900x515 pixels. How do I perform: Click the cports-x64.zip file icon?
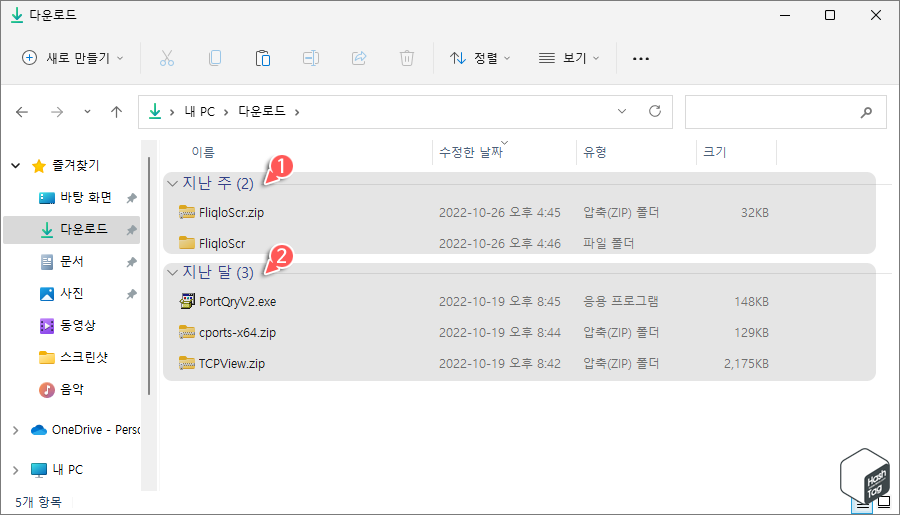(187, 332)
